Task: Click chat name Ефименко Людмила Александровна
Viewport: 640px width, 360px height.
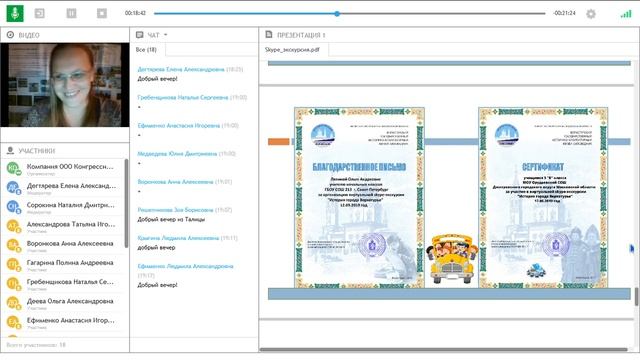Action: tap(185, 266)
